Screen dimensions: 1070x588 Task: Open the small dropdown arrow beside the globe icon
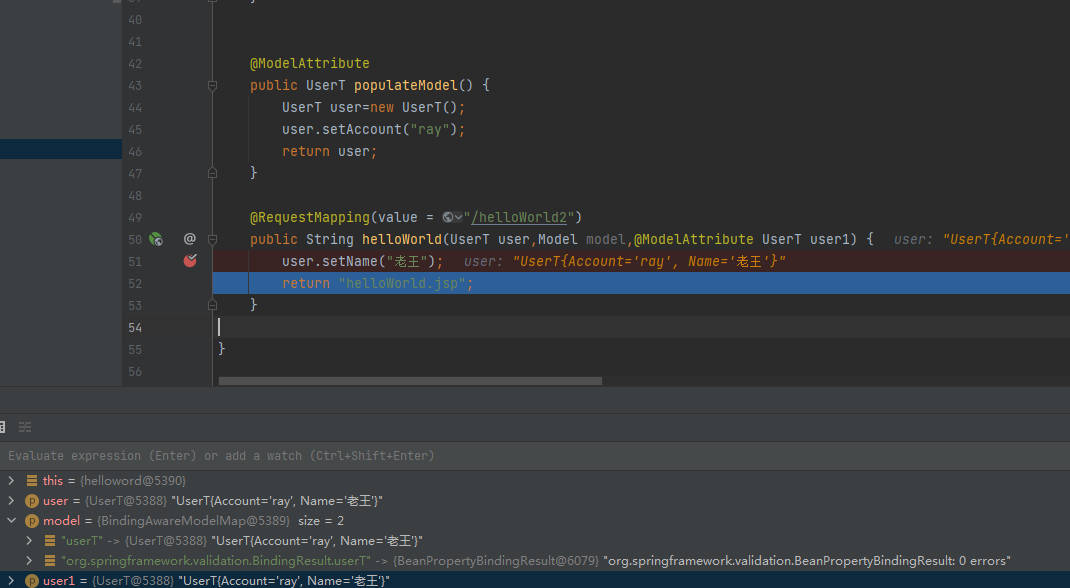tap(459, 218)
